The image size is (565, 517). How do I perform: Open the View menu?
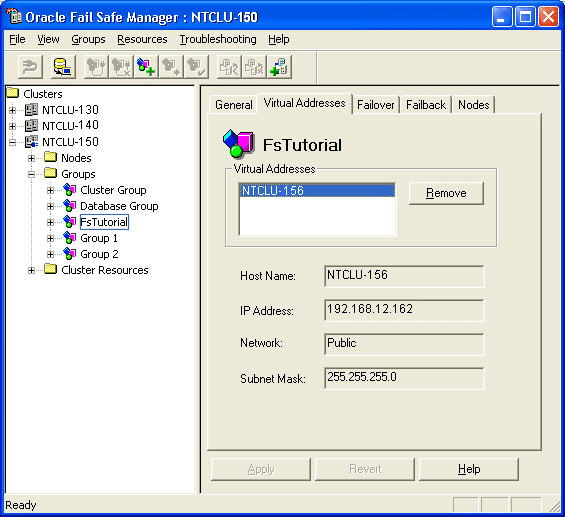click(x=48, y=39)
